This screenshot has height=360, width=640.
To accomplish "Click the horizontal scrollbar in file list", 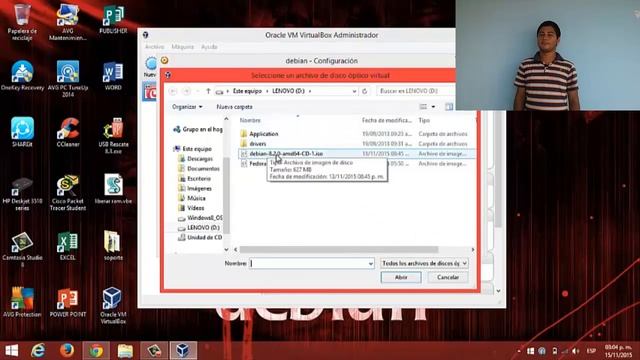I will coord(339,249).
